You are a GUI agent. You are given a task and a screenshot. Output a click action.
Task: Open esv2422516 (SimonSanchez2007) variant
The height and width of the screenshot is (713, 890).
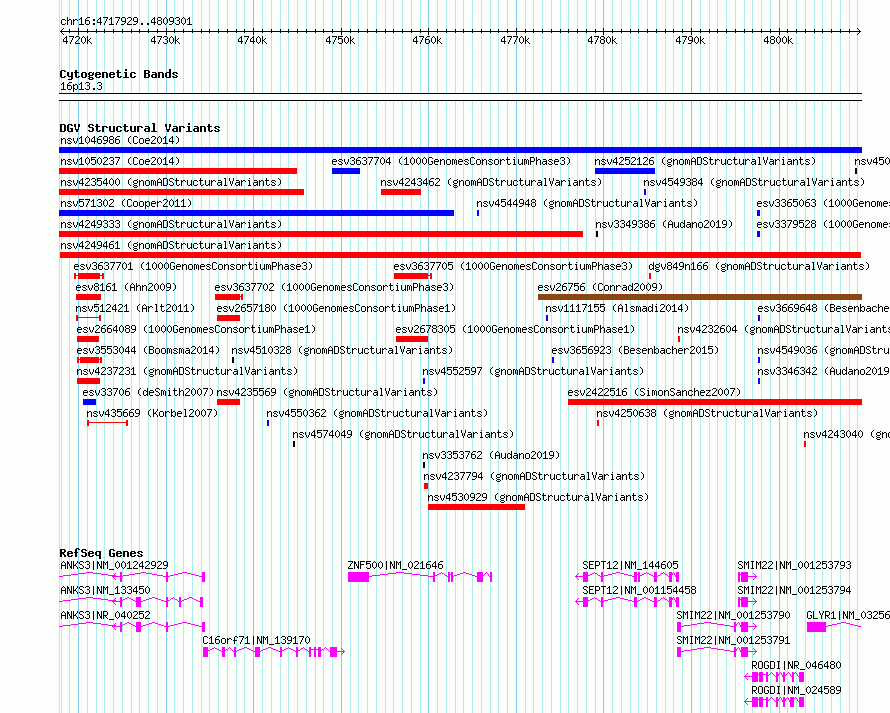[x=654, y=392]
